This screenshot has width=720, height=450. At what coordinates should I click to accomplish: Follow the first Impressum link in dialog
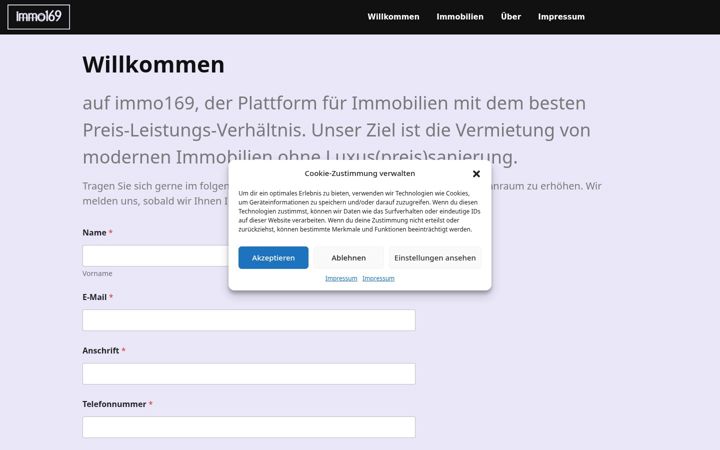click(x=341, y=278)
